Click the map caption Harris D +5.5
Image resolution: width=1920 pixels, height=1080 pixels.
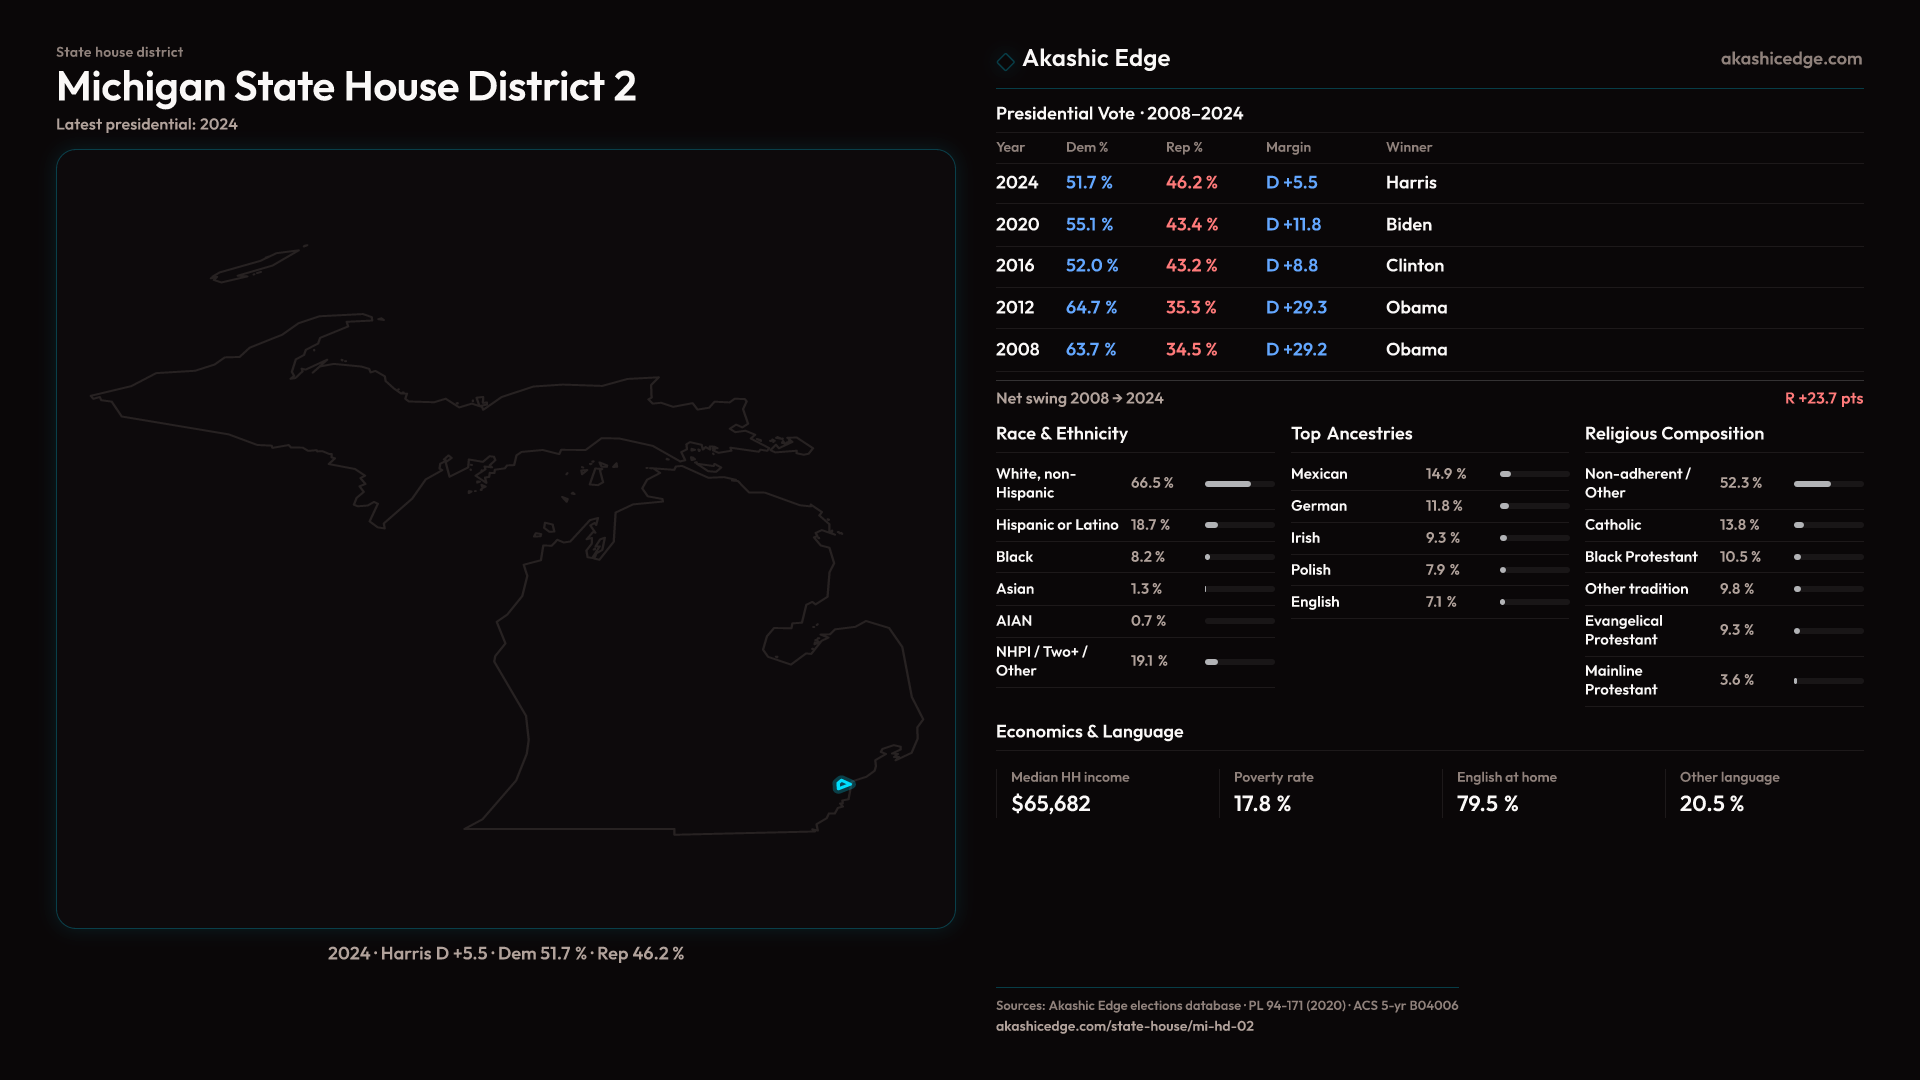point(434,954)
